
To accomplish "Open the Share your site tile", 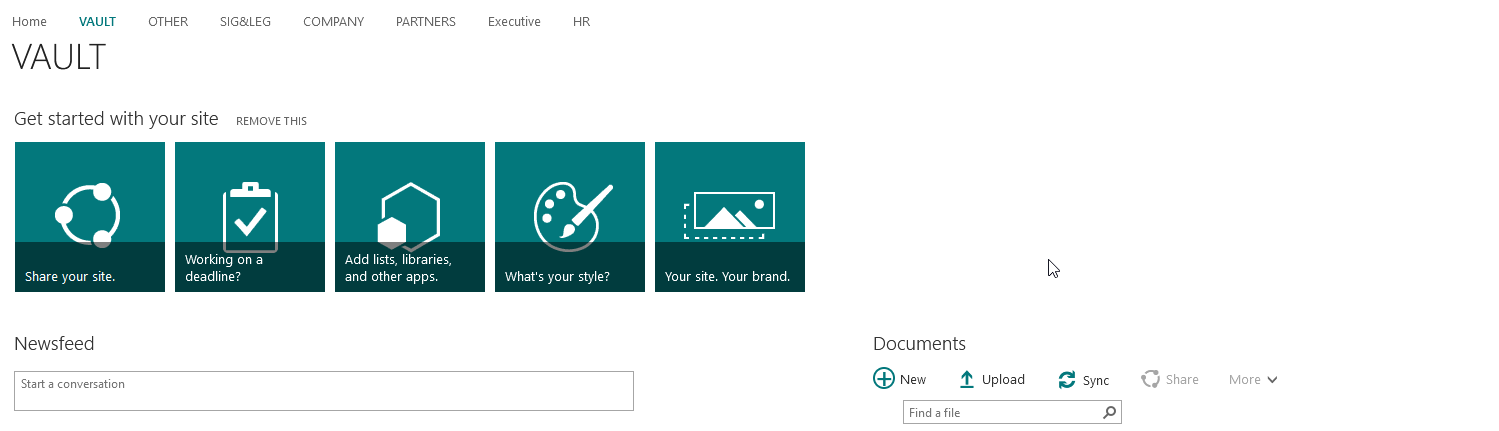I will coord(90,217).
